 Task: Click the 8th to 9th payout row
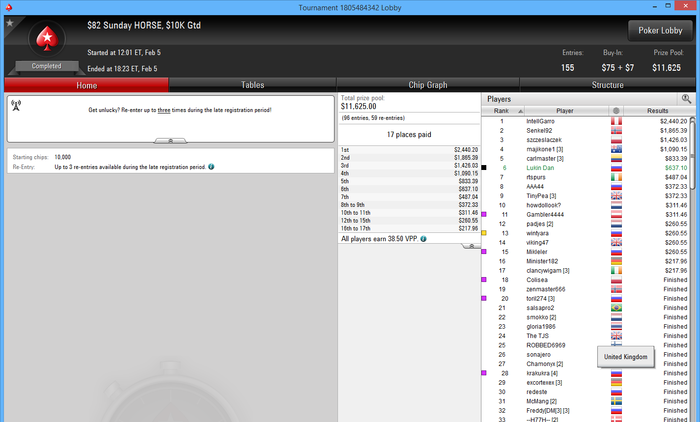pyautogui.click(x=409, y=205)
